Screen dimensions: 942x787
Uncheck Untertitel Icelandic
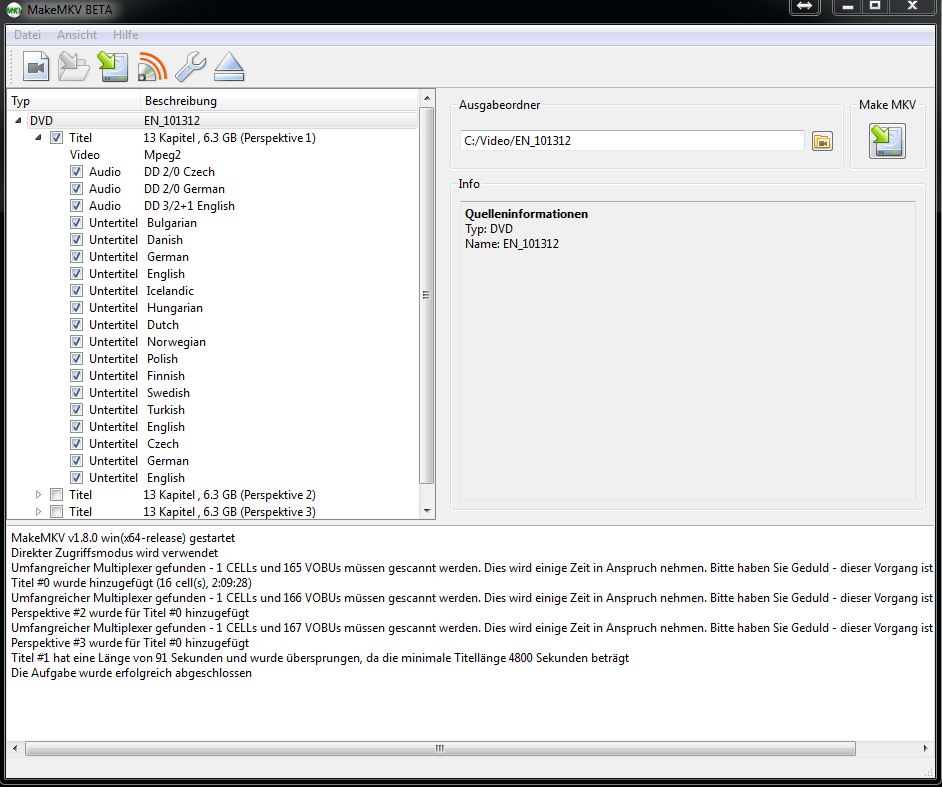[76, 291]
